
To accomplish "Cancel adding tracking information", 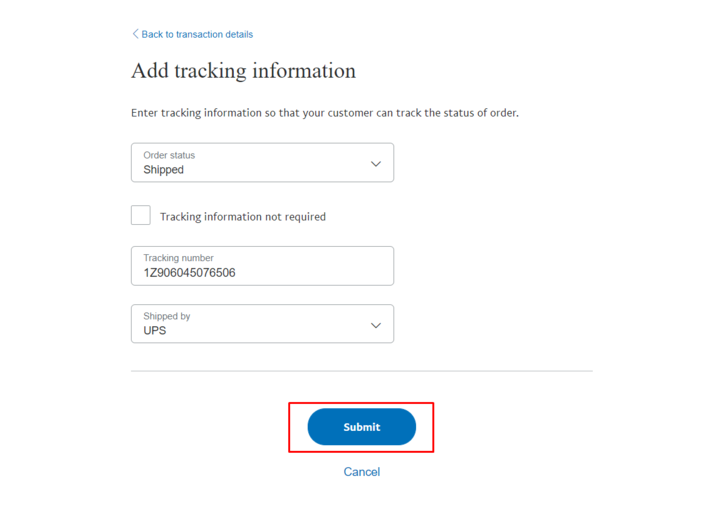I will click(x=361, y=472).
